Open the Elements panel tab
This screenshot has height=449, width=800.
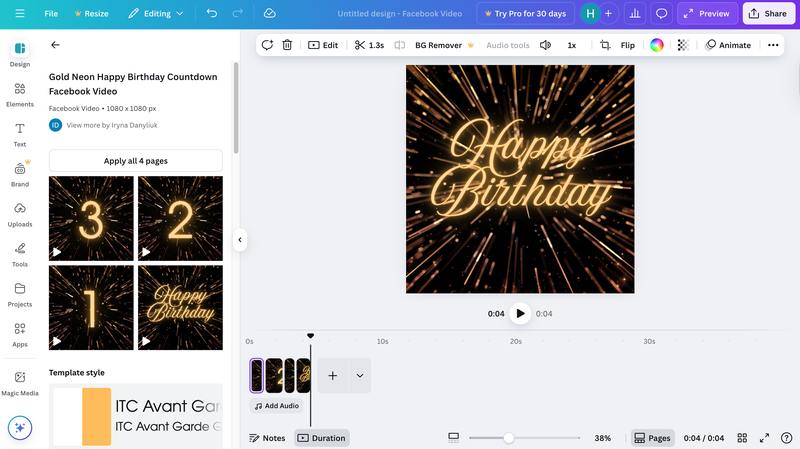(20, 95)
